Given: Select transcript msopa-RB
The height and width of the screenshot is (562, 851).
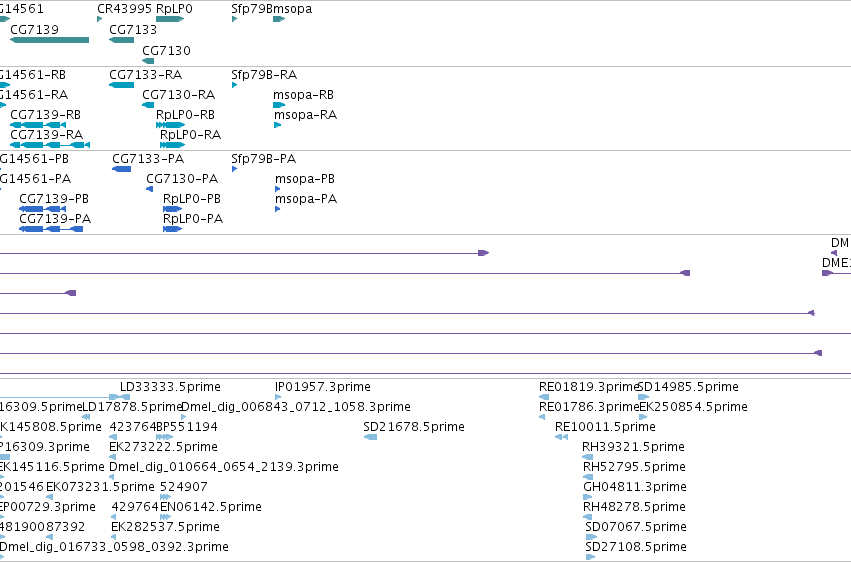Looking at the screenshot, I should [279, 105].
